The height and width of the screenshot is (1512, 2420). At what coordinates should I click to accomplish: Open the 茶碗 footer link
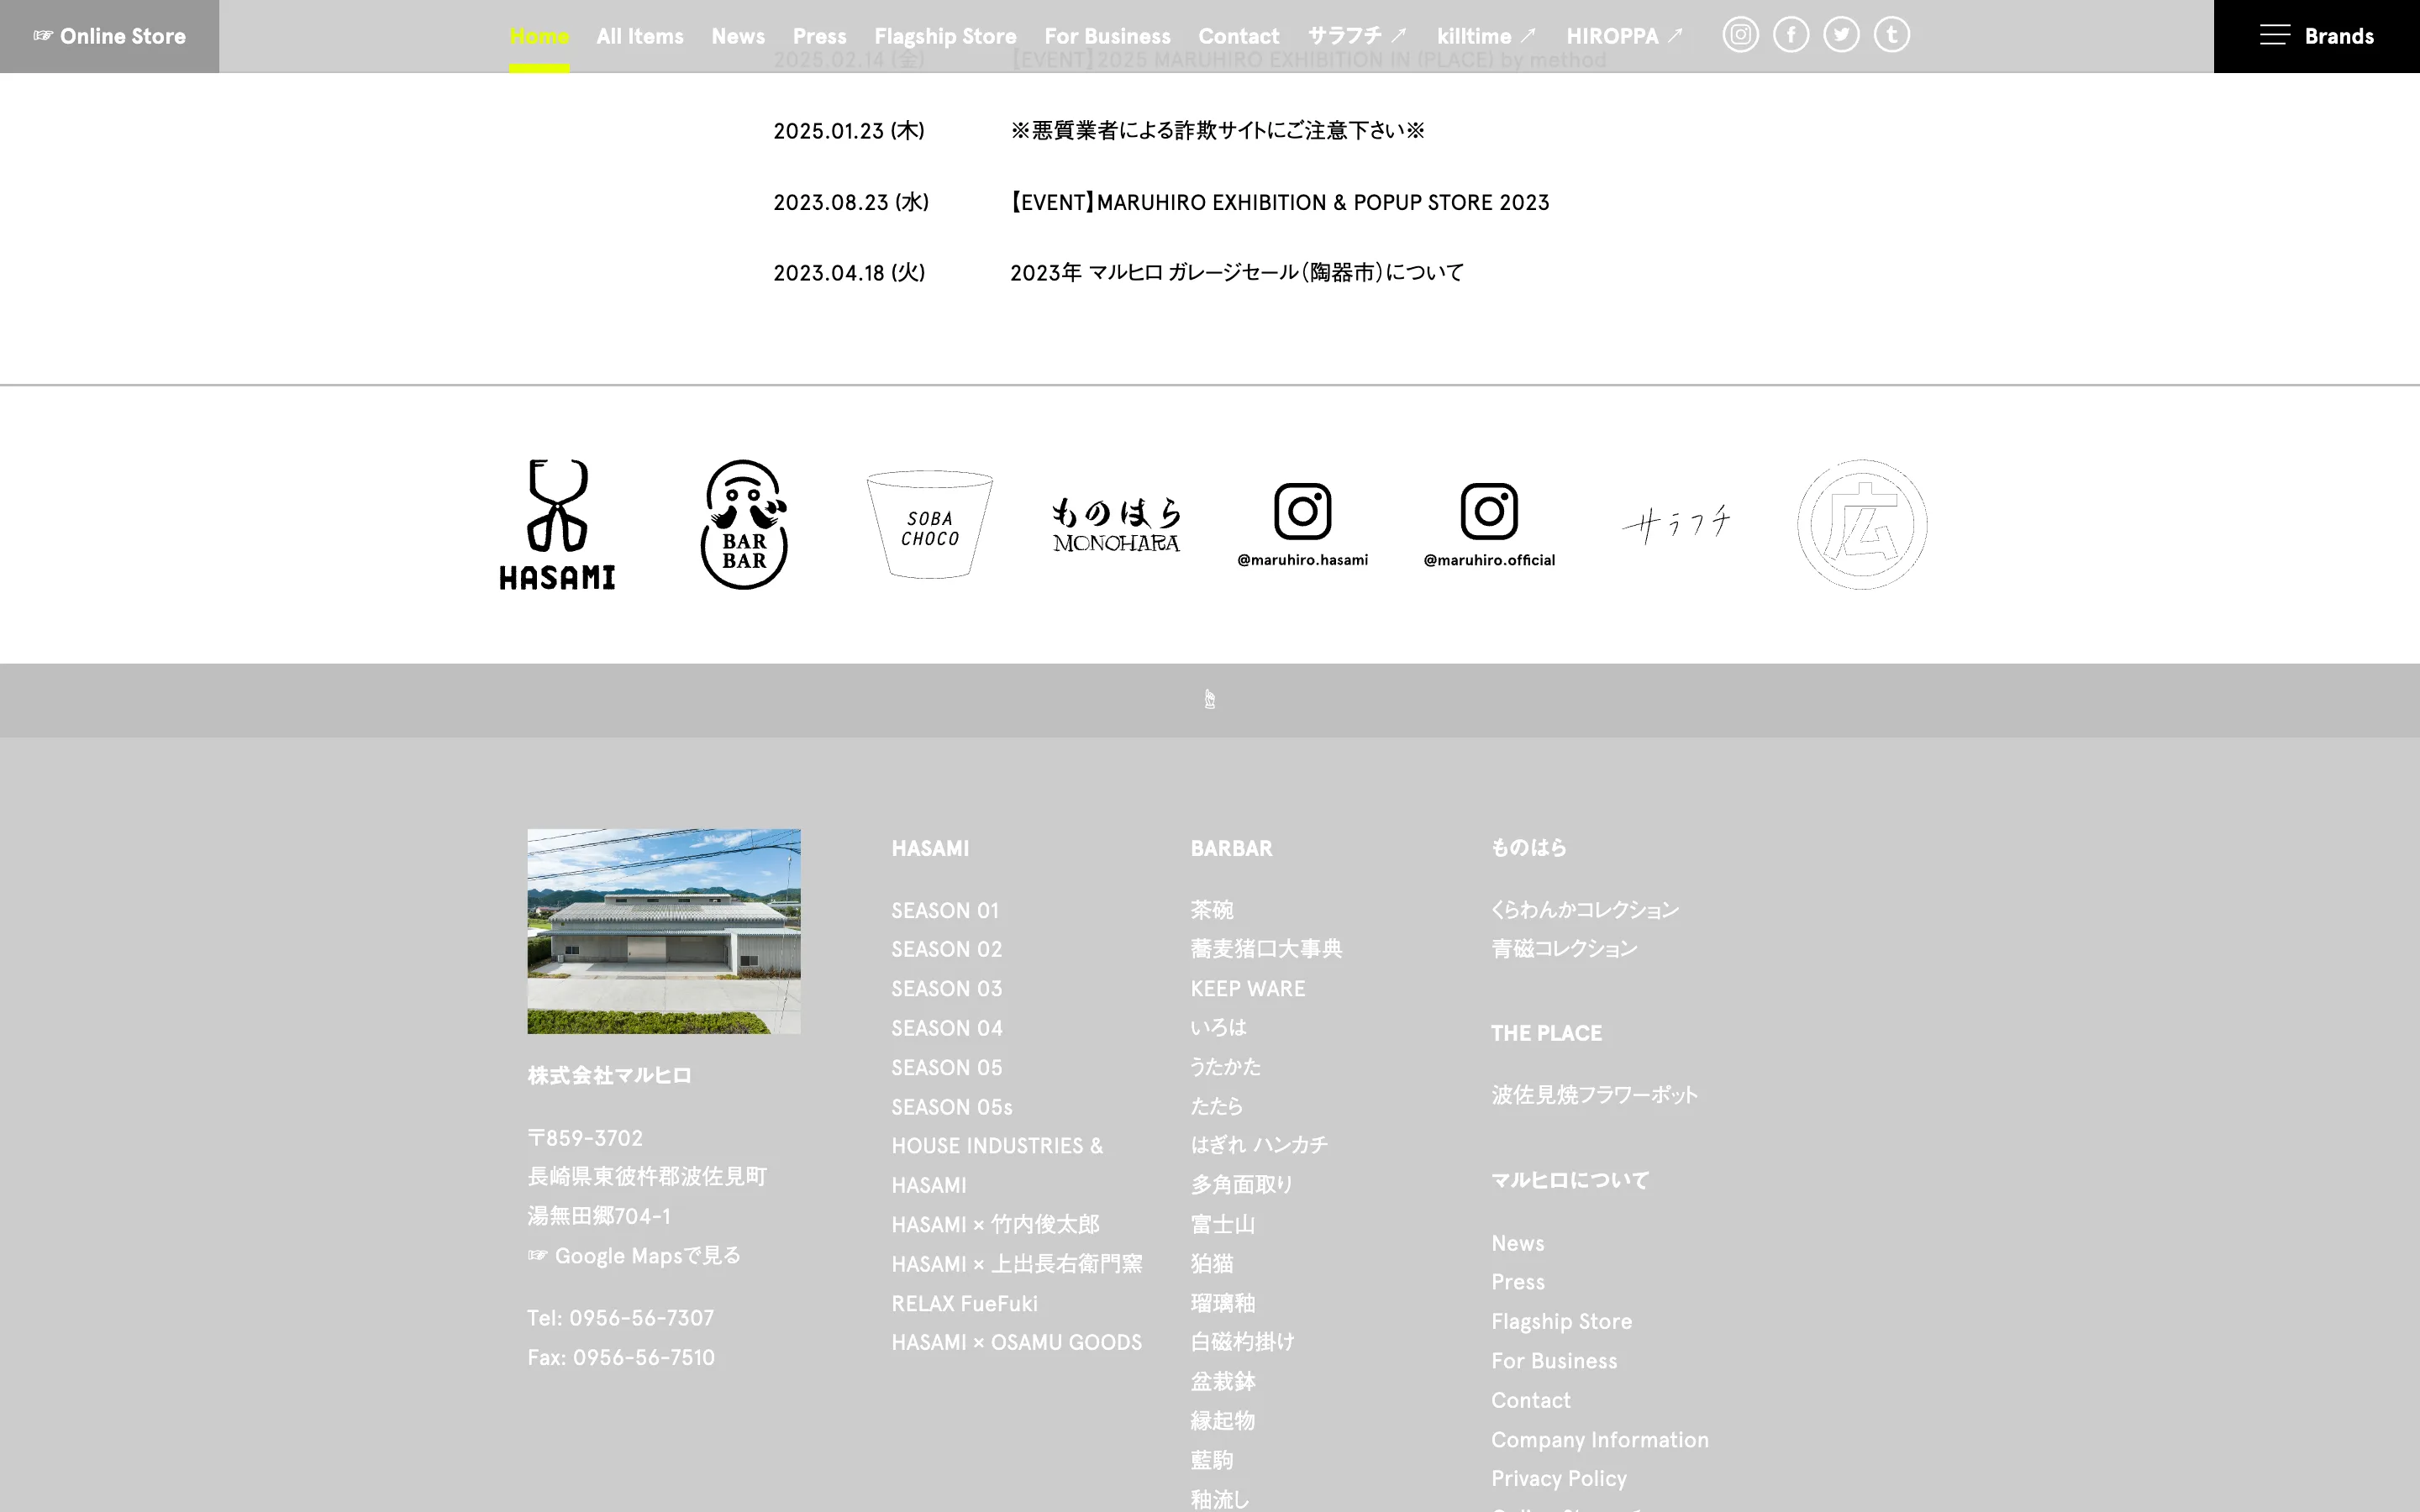pyautogui.click(x=1212, y=910)
